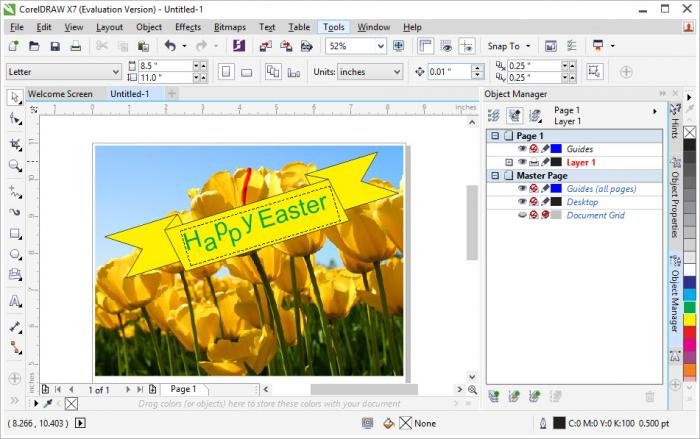Select portrait page orientation button

pos(226,71)
